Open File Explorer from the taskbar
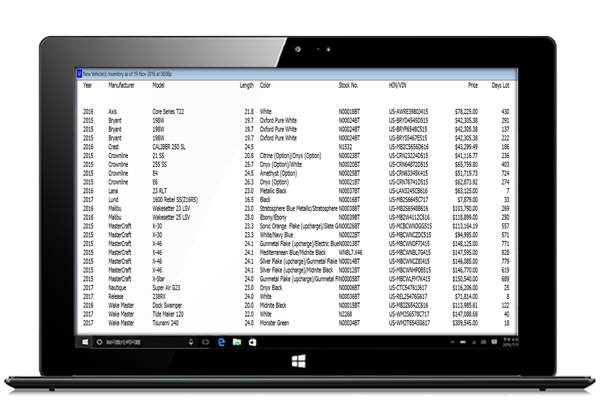Image resolution: width=600 pixels, height=407 pixels. [x=237, y=342]
